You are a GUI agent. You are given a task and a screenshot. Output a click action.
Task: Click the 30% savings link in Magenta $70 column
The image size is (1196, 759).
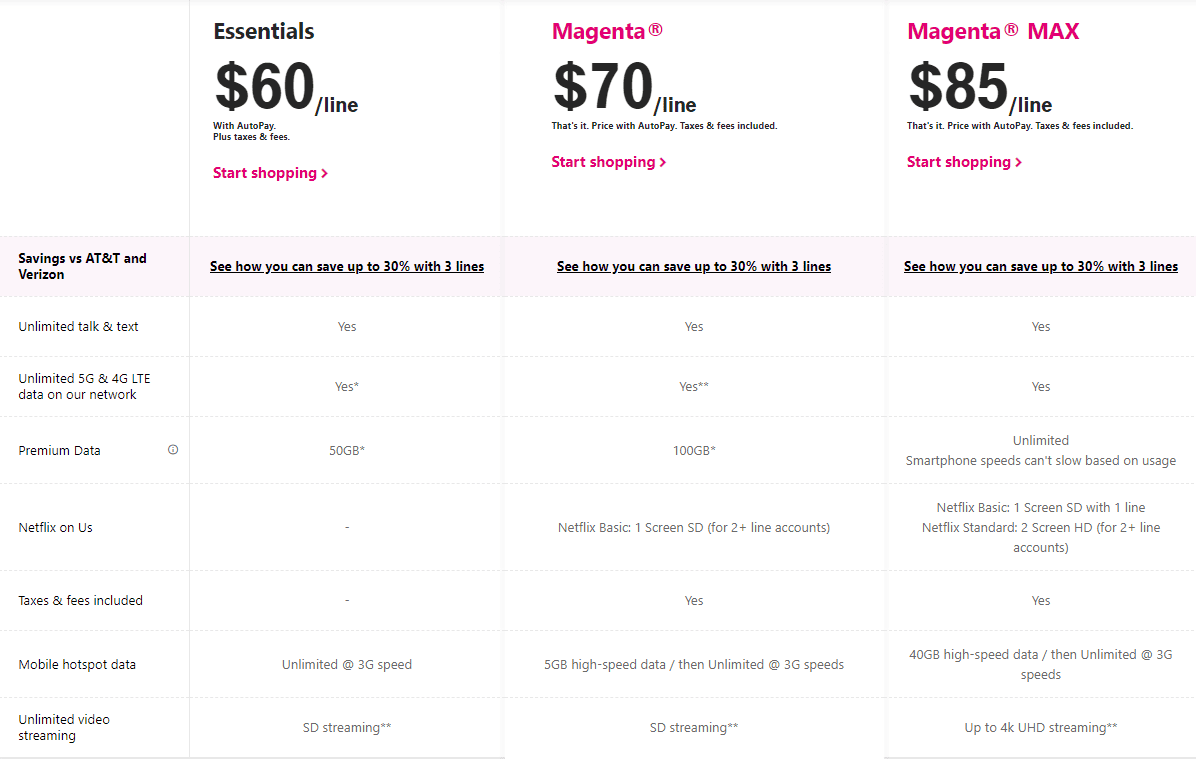point(694,266)
